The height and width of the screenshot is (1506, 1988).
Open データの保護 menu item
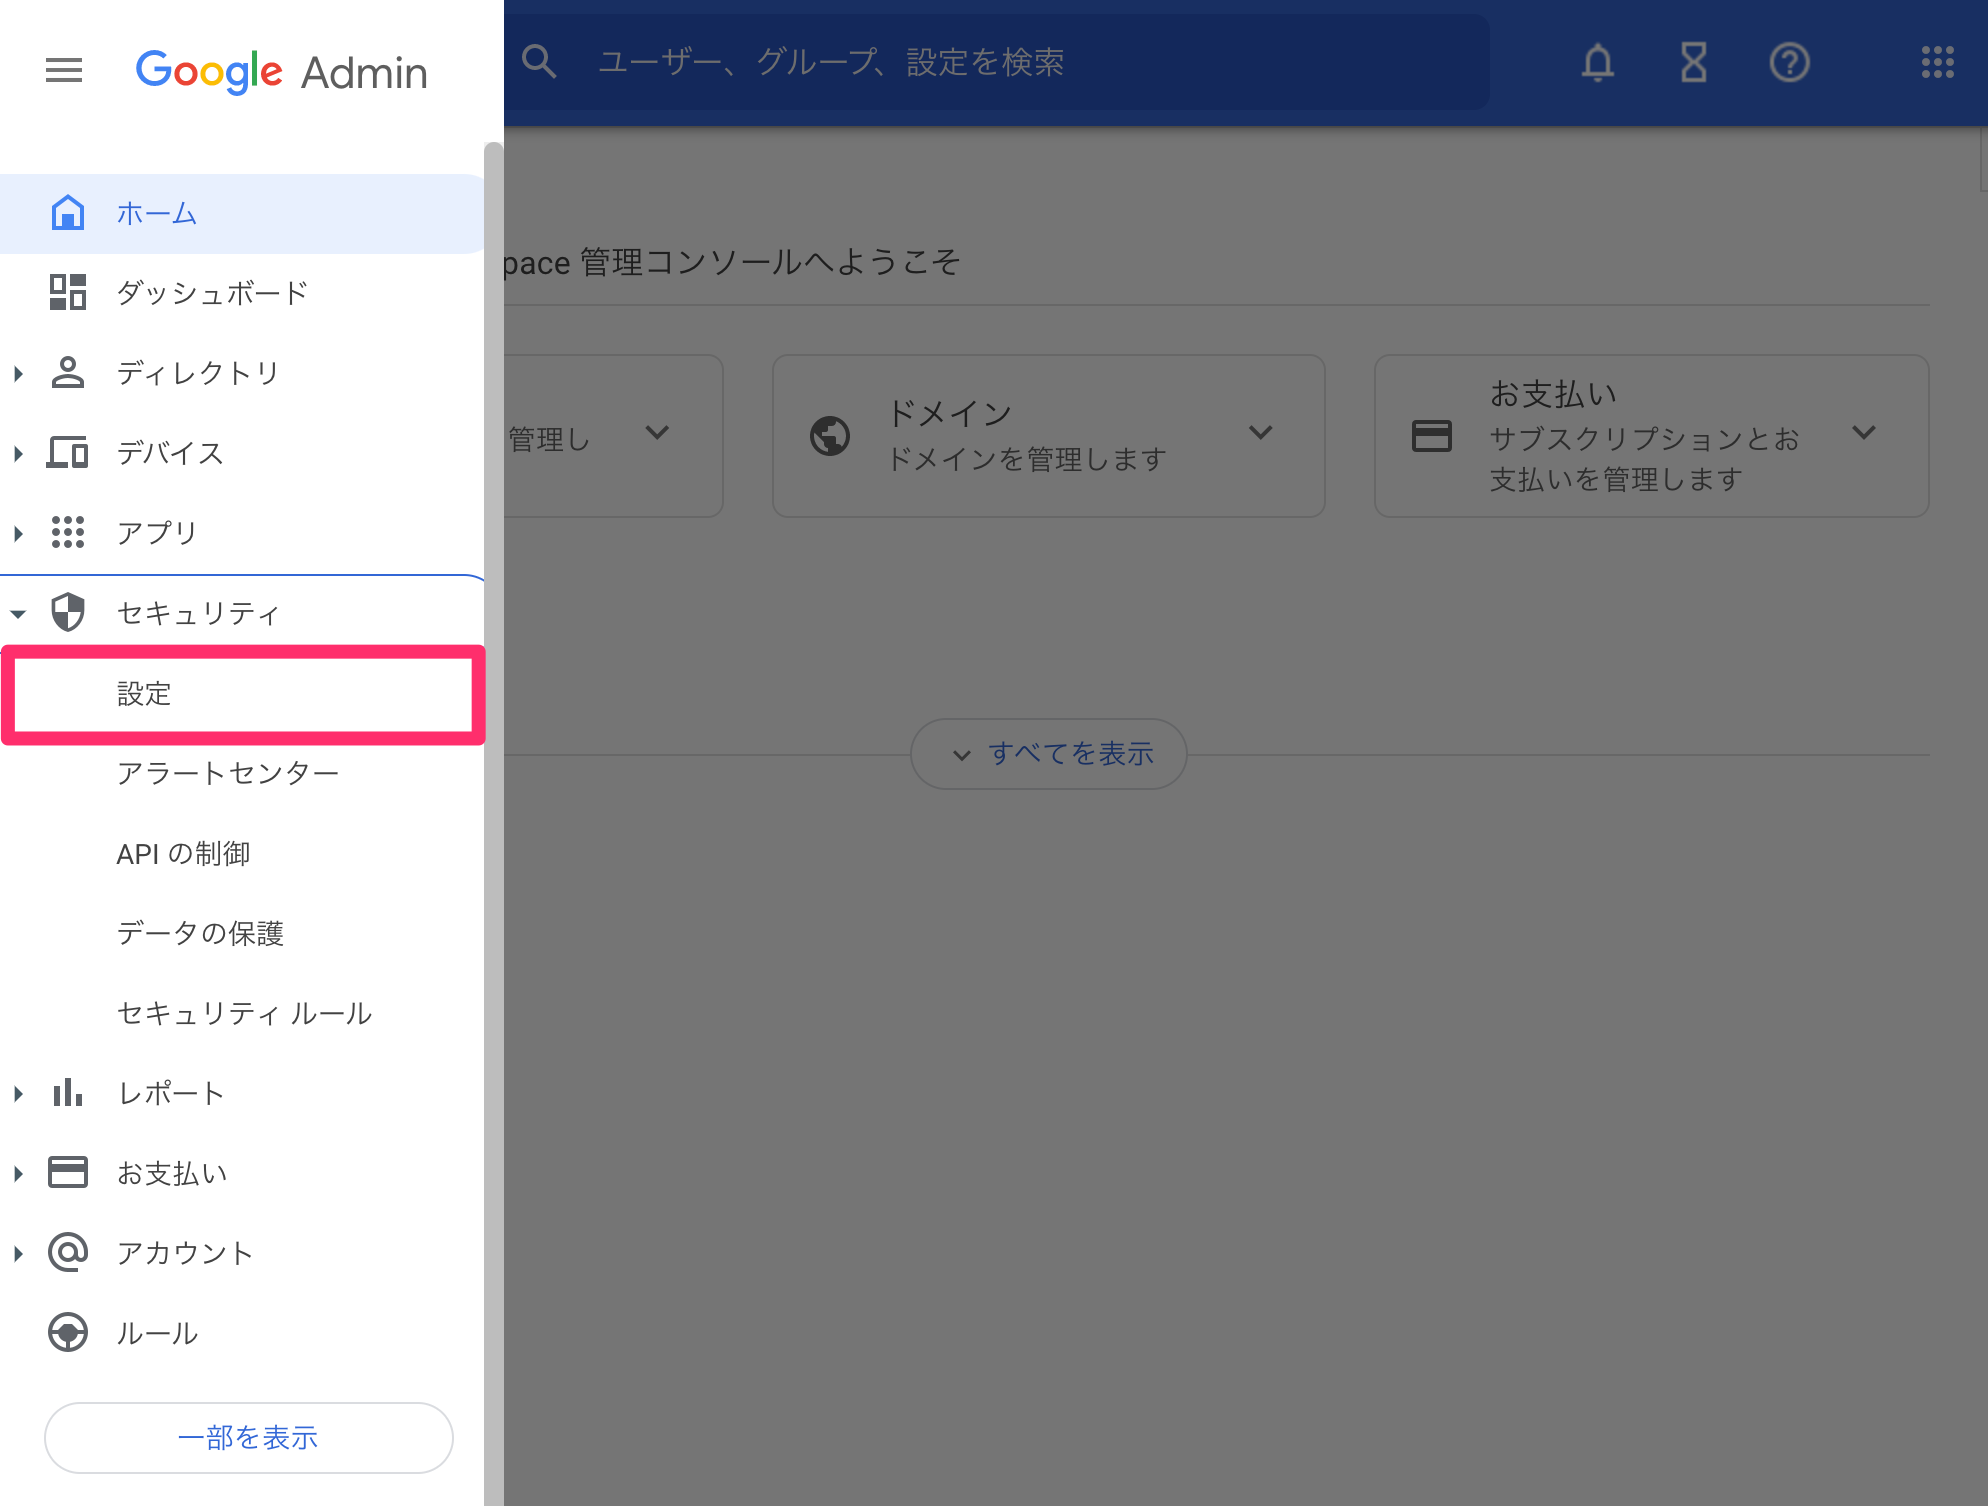(x=242, y=933)
